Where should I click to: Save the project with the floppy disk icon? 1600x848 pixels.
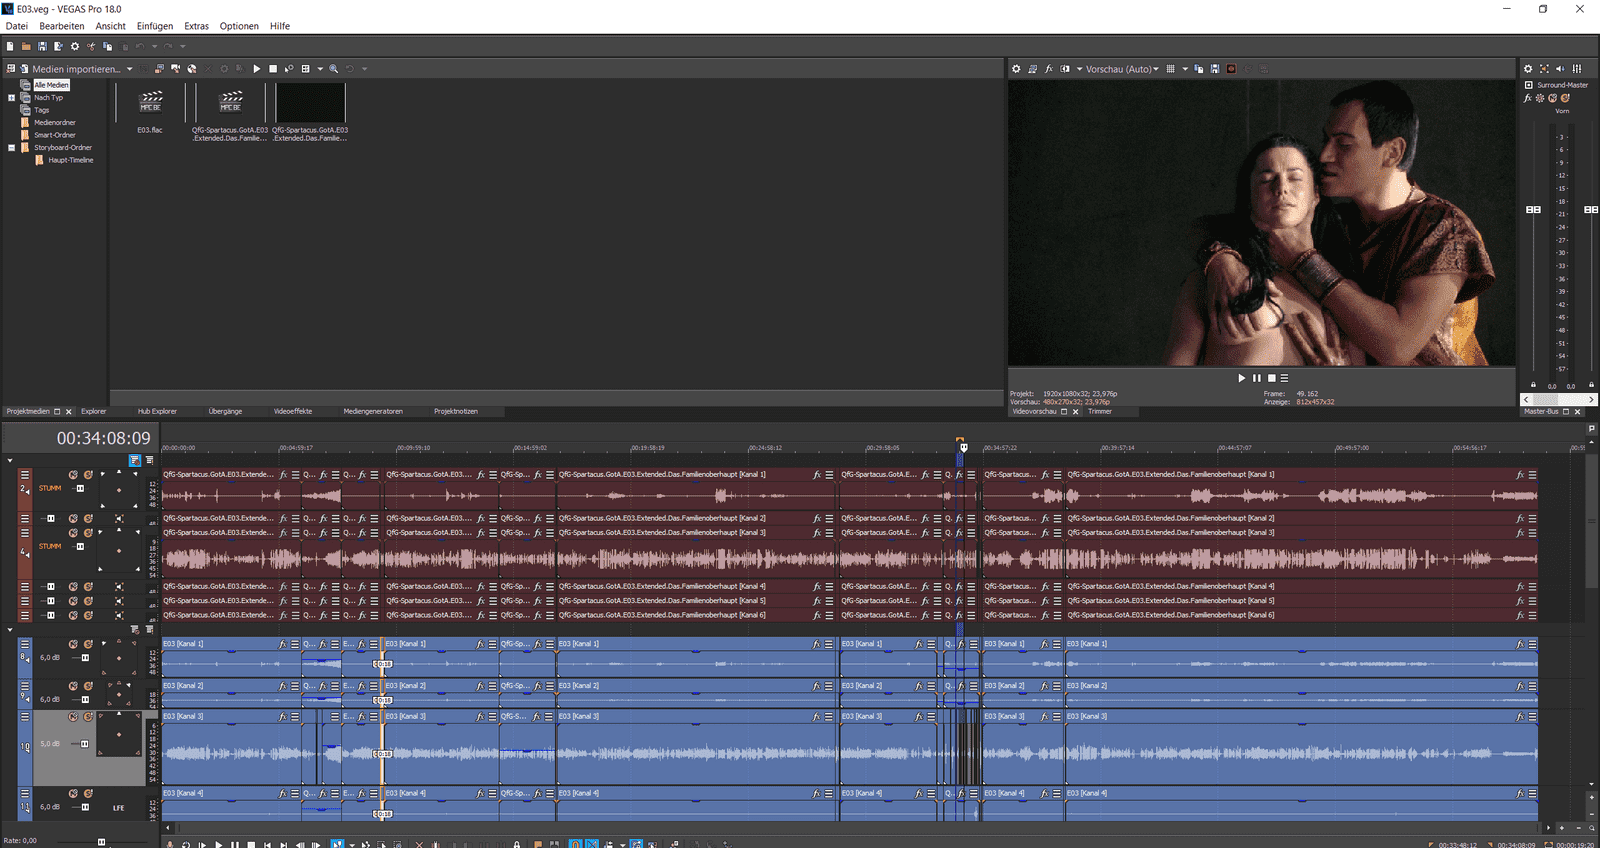42,46
